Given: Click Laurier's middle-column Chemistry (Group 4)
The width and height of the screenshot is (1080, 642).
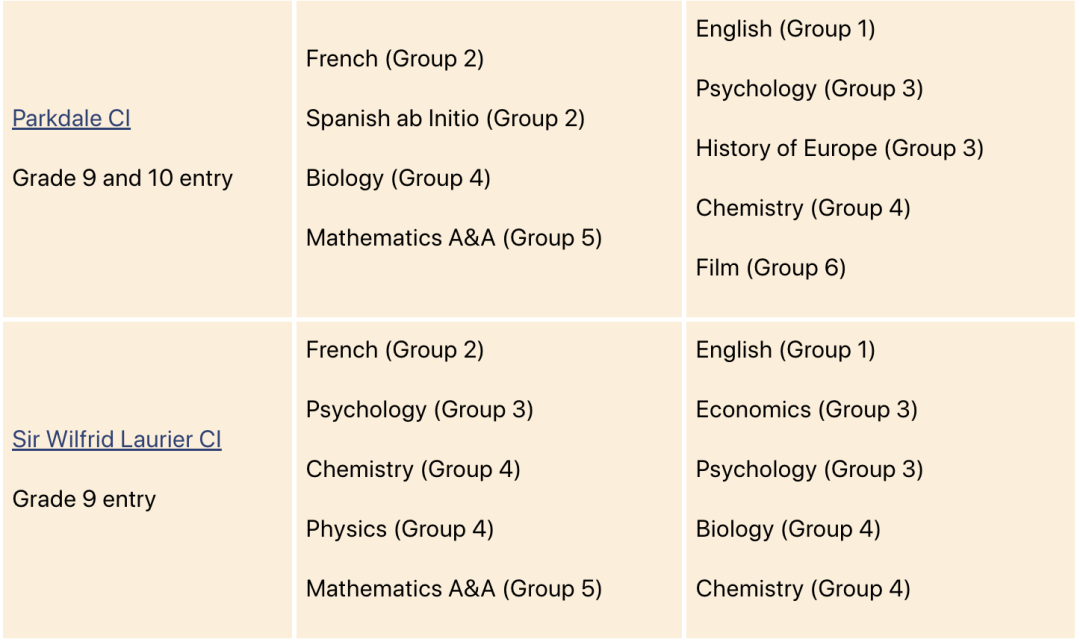Looking at the screenshot, I should (413, 470).
